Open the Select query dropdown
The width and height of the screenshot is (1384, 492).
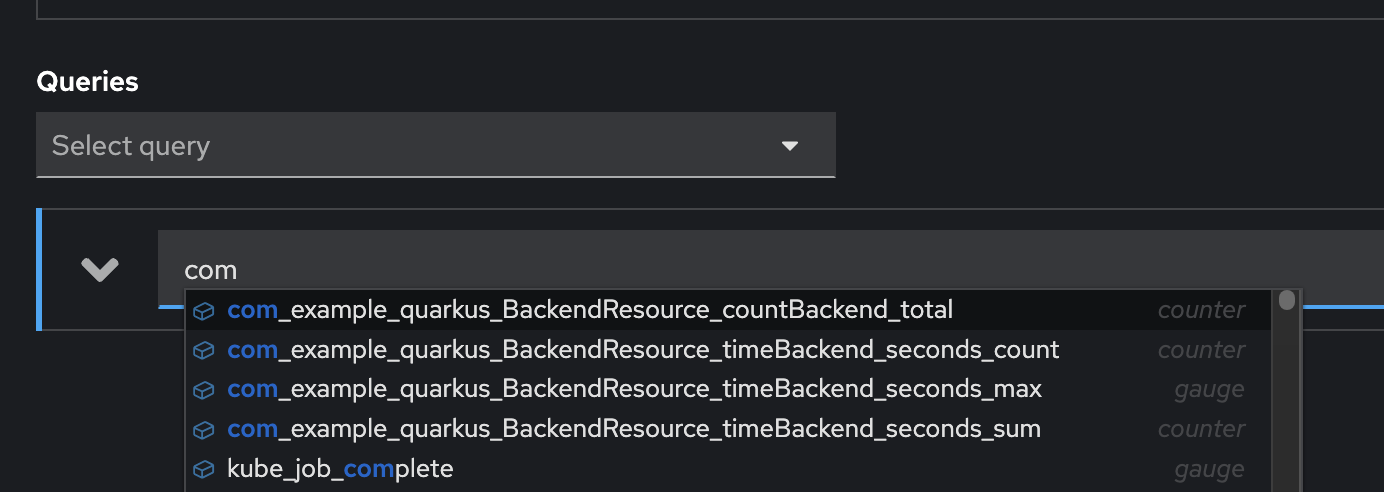pos(435,145)
